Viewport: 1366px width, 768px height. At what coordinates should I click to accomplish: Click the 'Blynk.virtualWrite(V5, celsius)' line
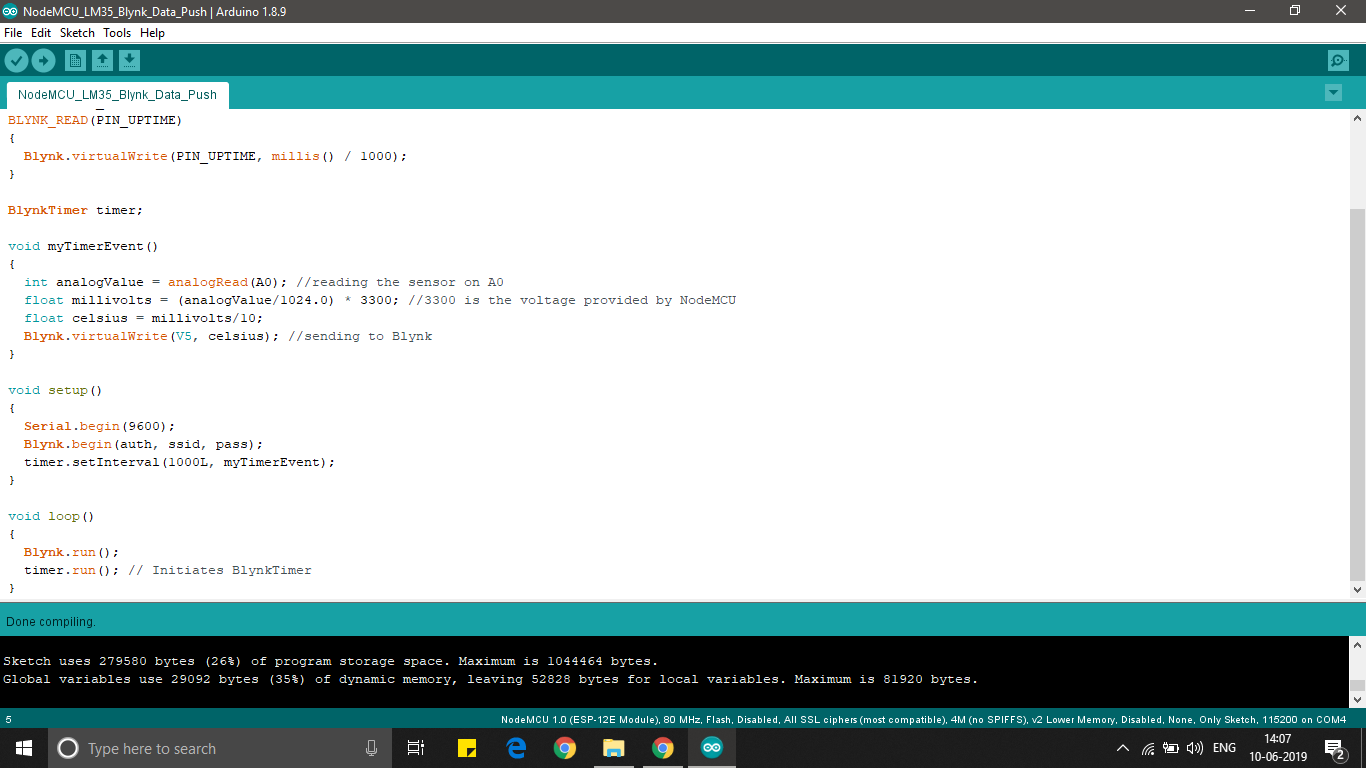[x=228, y=336]
